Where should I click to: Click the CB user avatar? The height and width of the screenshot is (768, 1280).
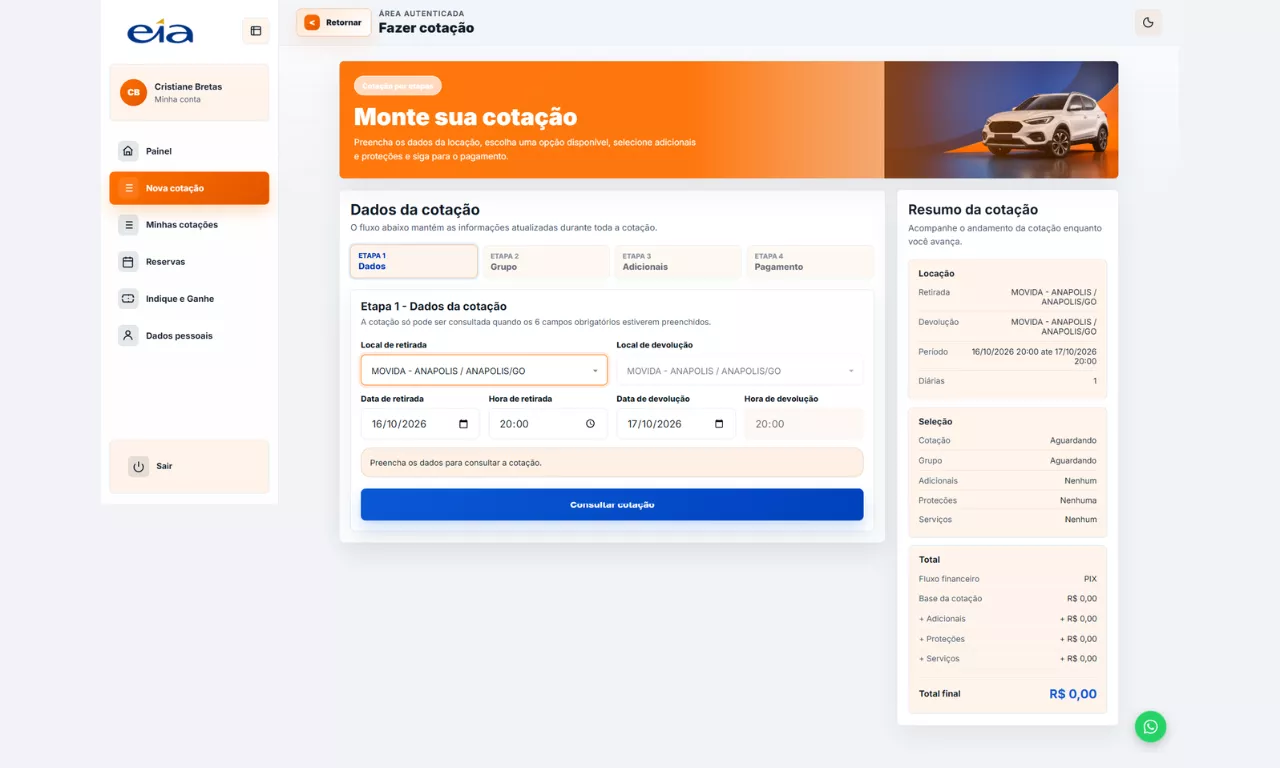point(133,92)
